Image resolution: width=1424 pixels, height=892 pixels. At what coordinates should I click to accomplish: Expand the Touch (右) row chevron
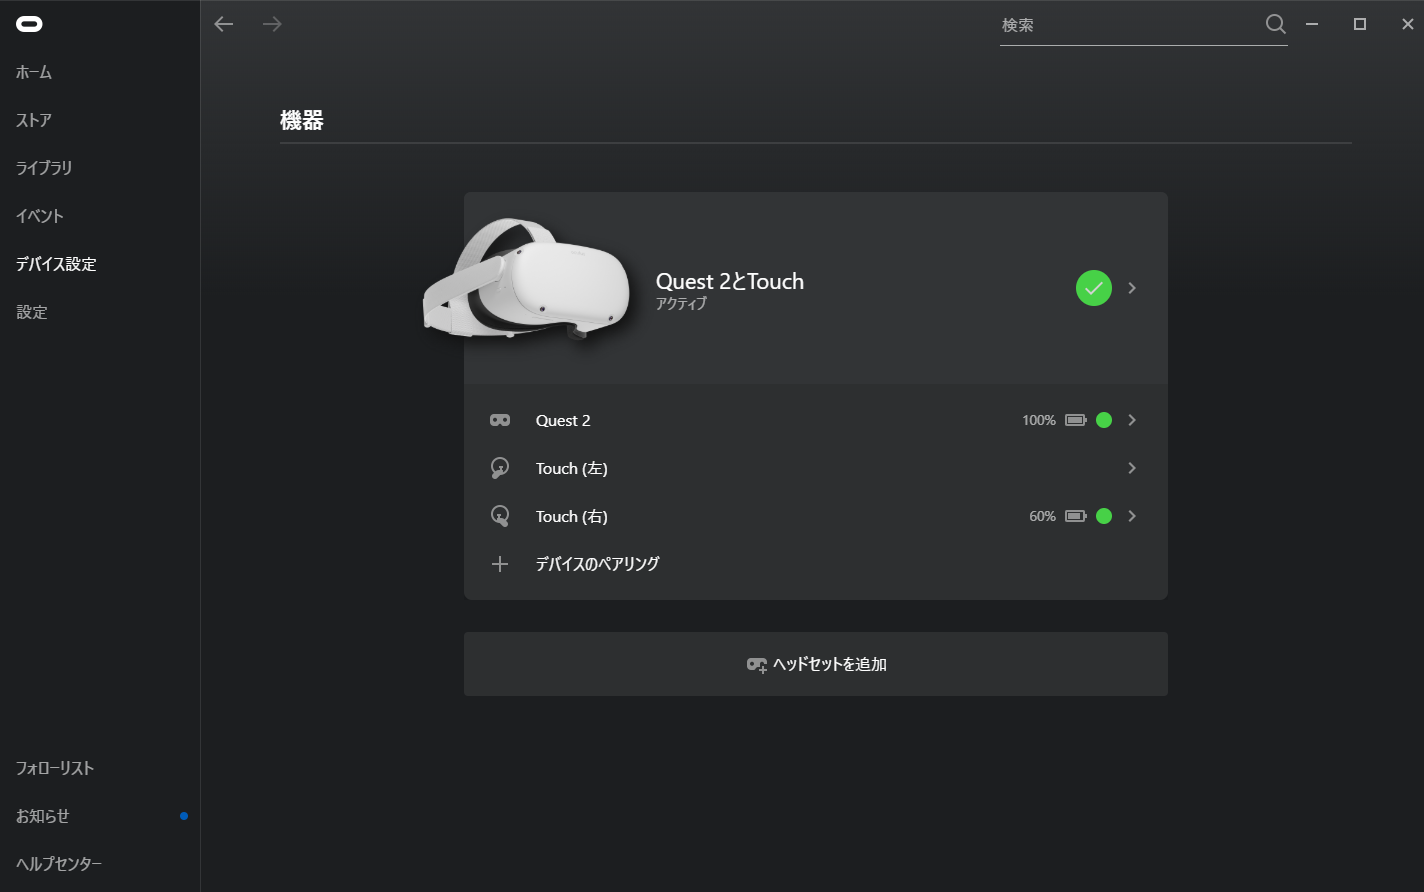coord(1132,516)
